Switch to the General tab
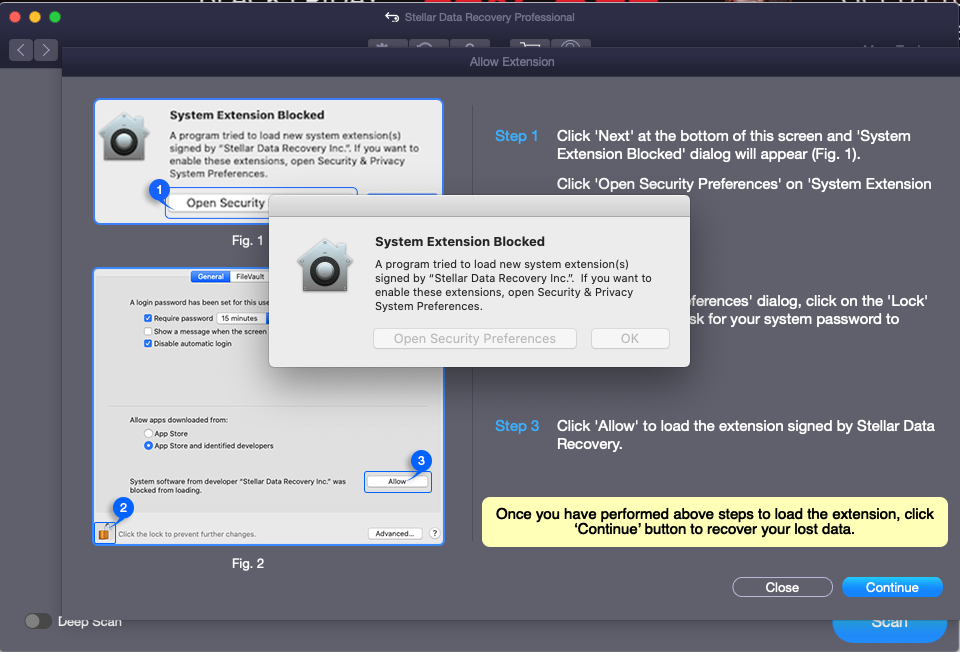960x652 pixels. [211, 276]
